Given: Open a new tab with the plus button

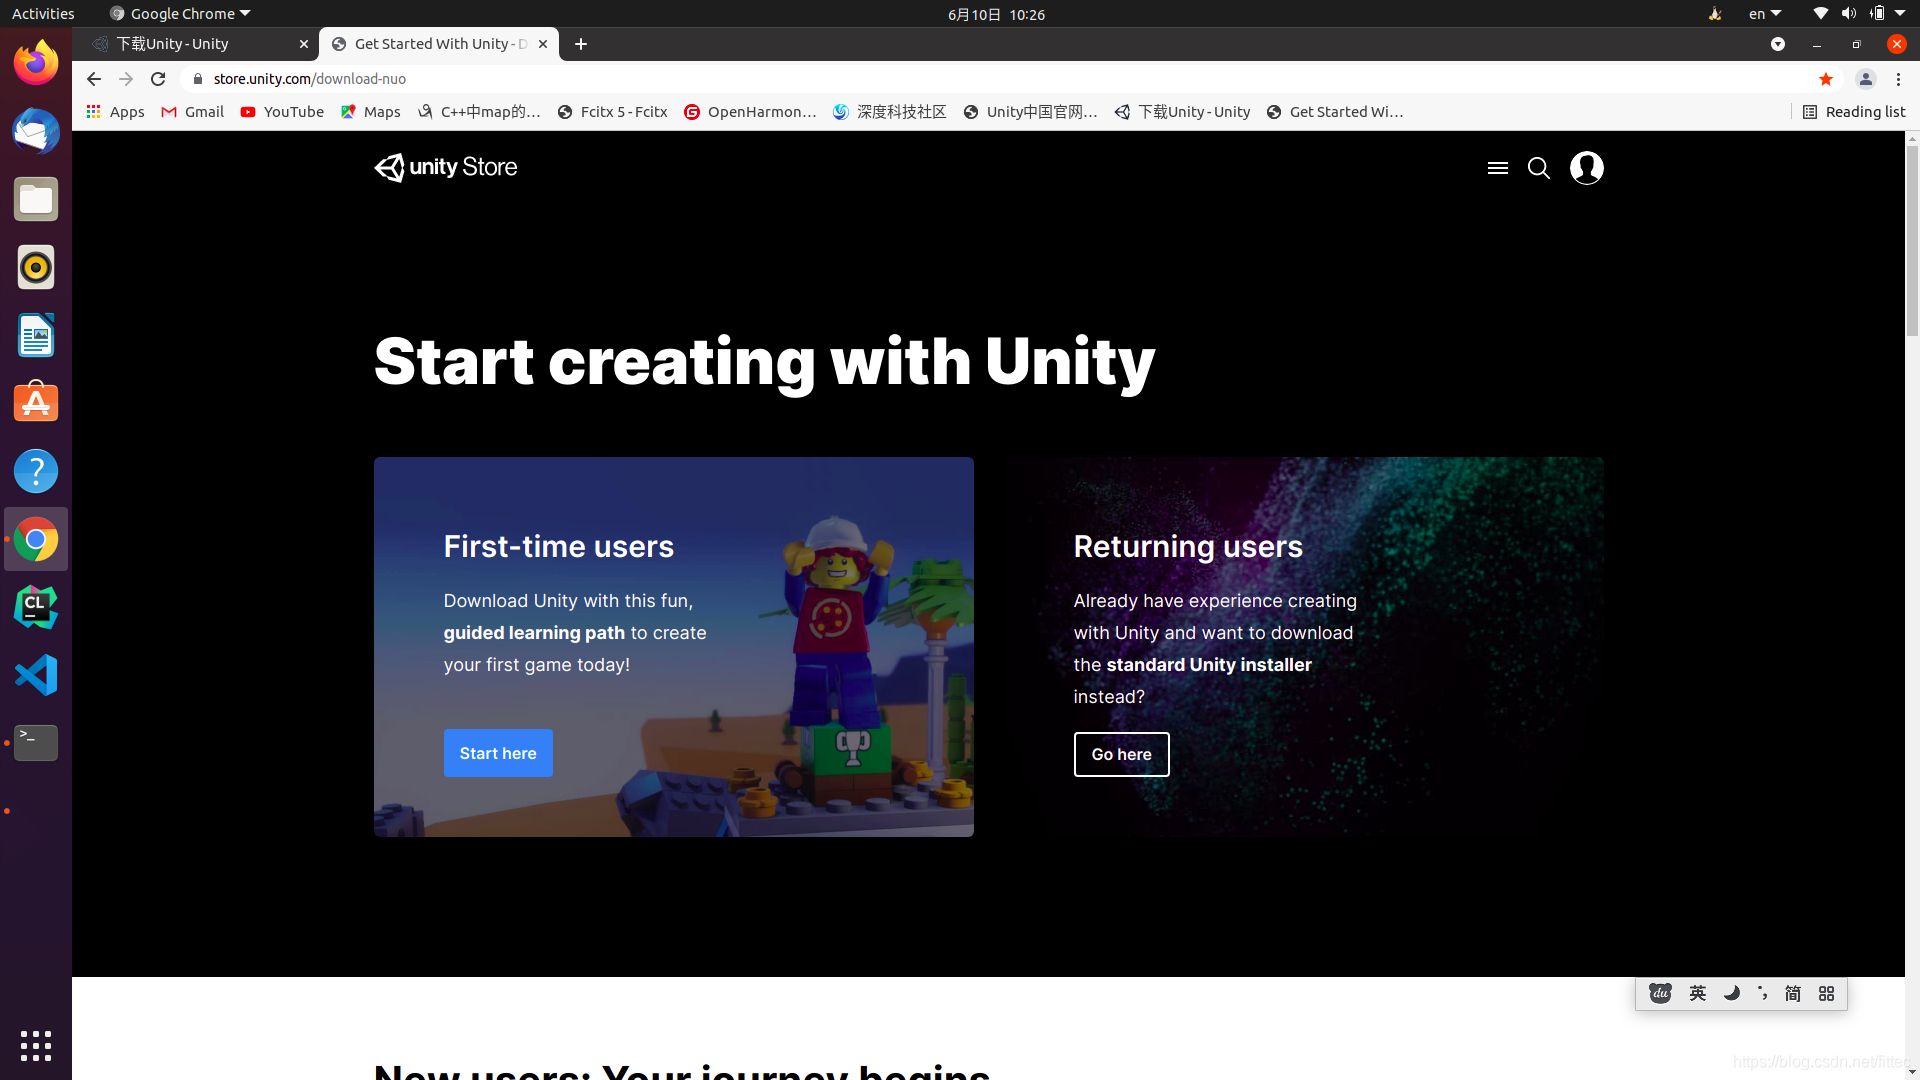Looking at the screenshot, I should (x=581, y=44).
